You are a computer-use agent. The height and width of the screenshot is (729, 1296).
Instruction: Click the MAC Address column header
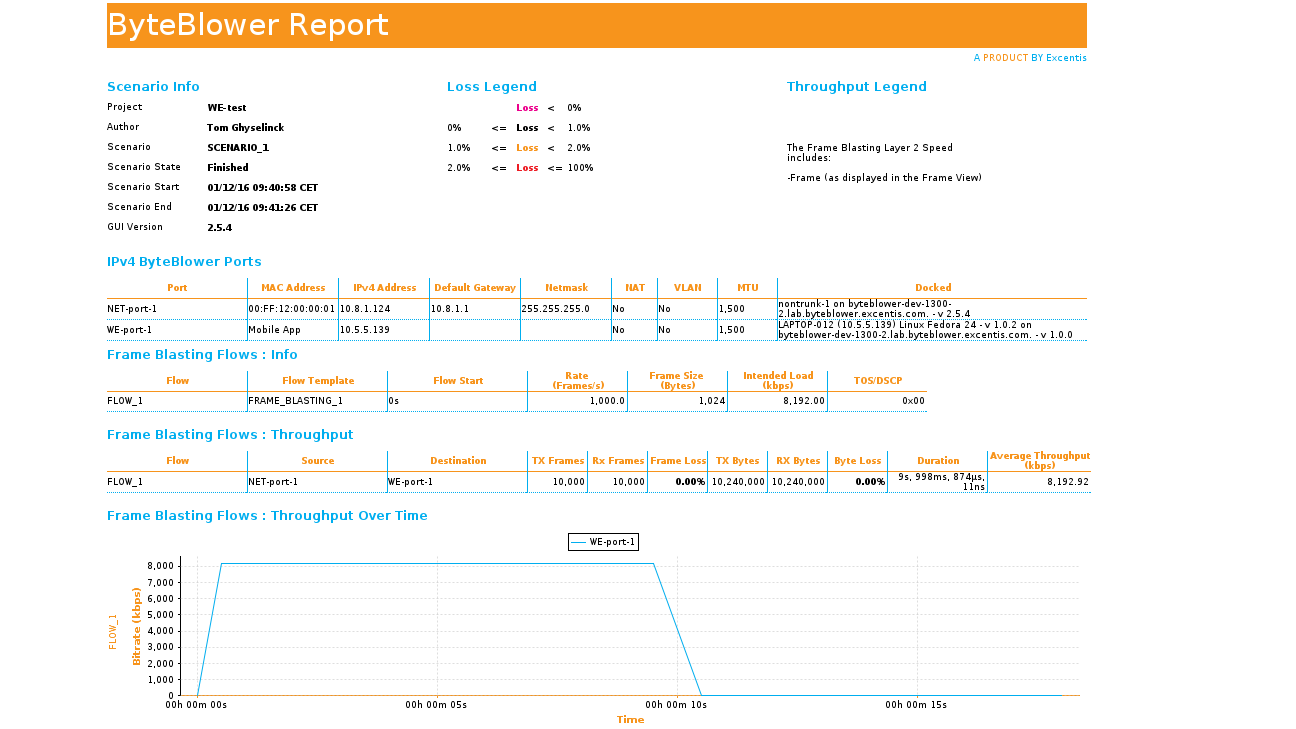click(x=293, y=288)
